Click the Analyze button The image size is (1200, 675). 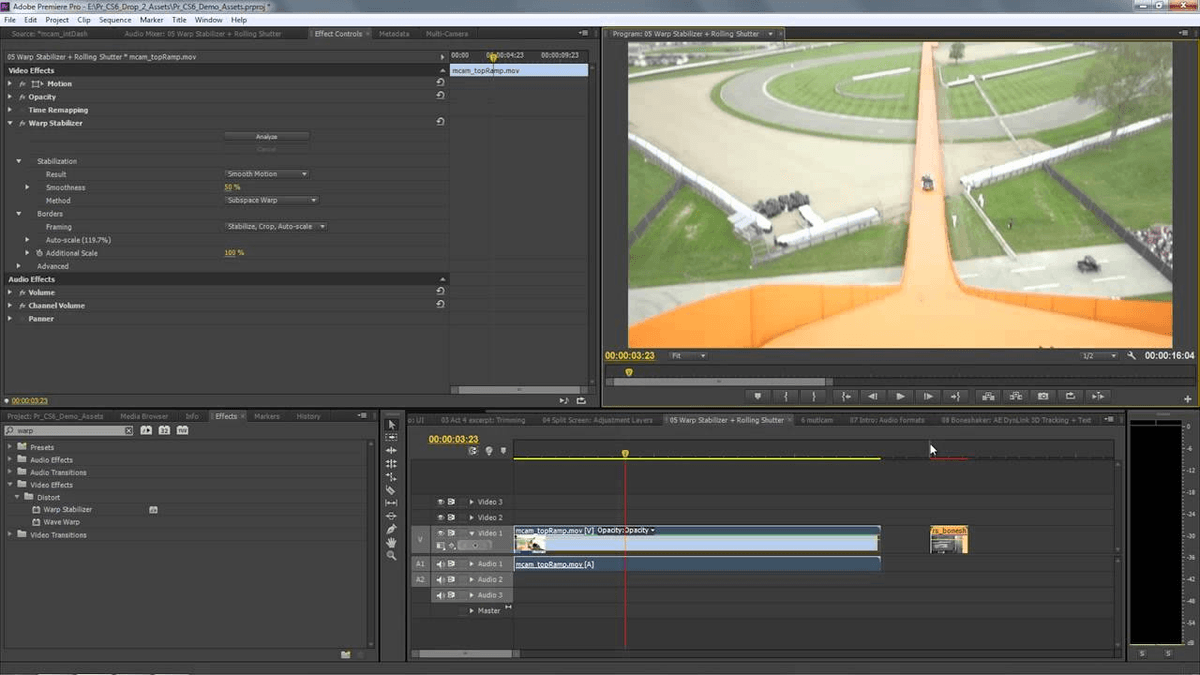coord(266,136)
